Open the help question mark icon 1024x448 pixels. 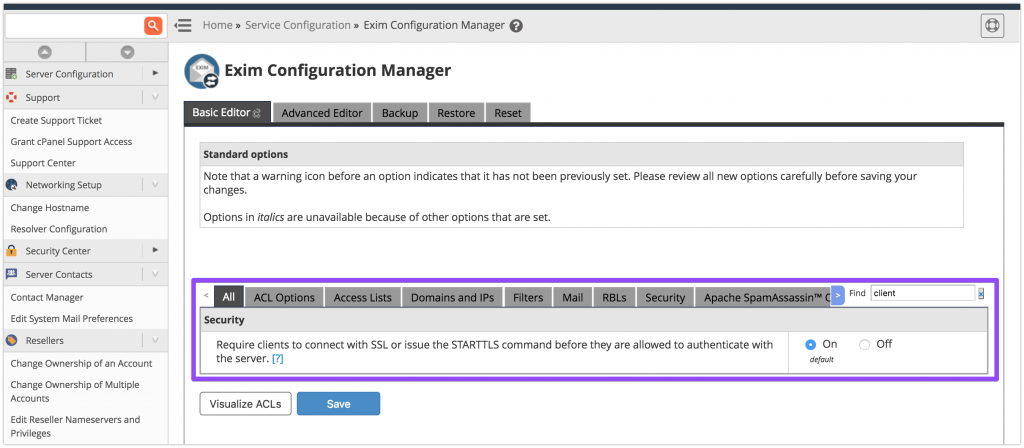[516, 26]
